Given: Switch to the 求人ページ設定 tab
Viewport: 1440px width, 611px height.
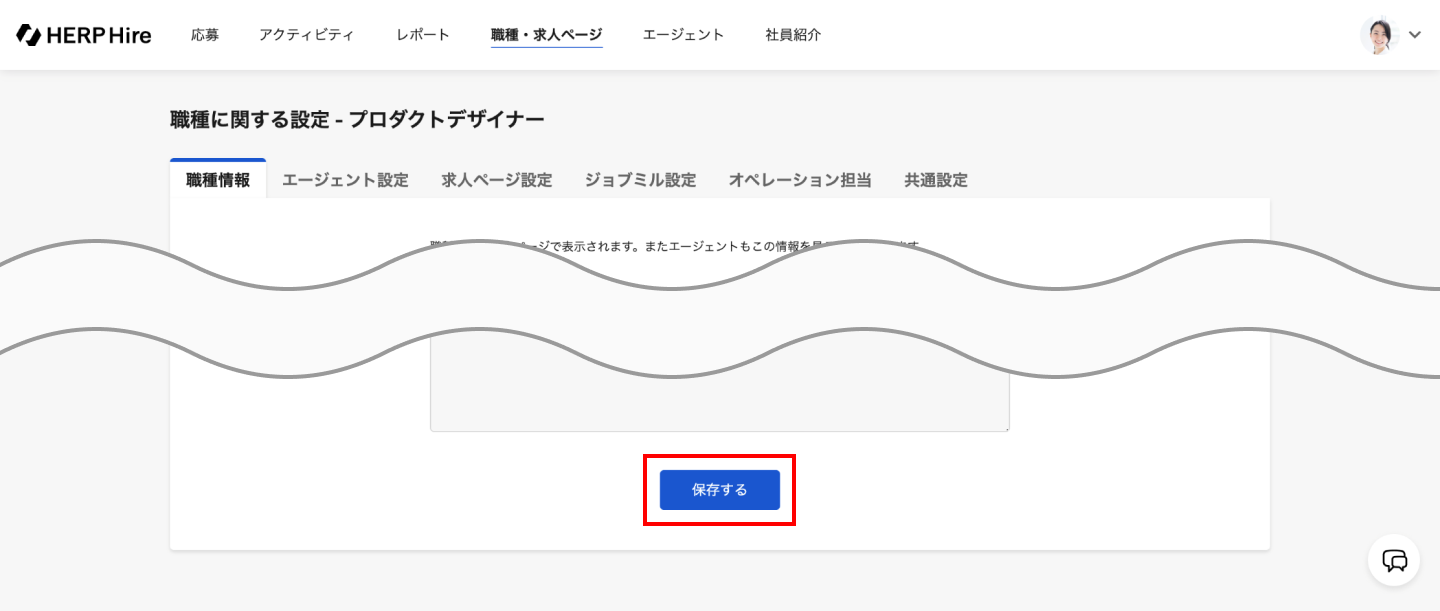Looking at the screenshot, I should (497, 180).
